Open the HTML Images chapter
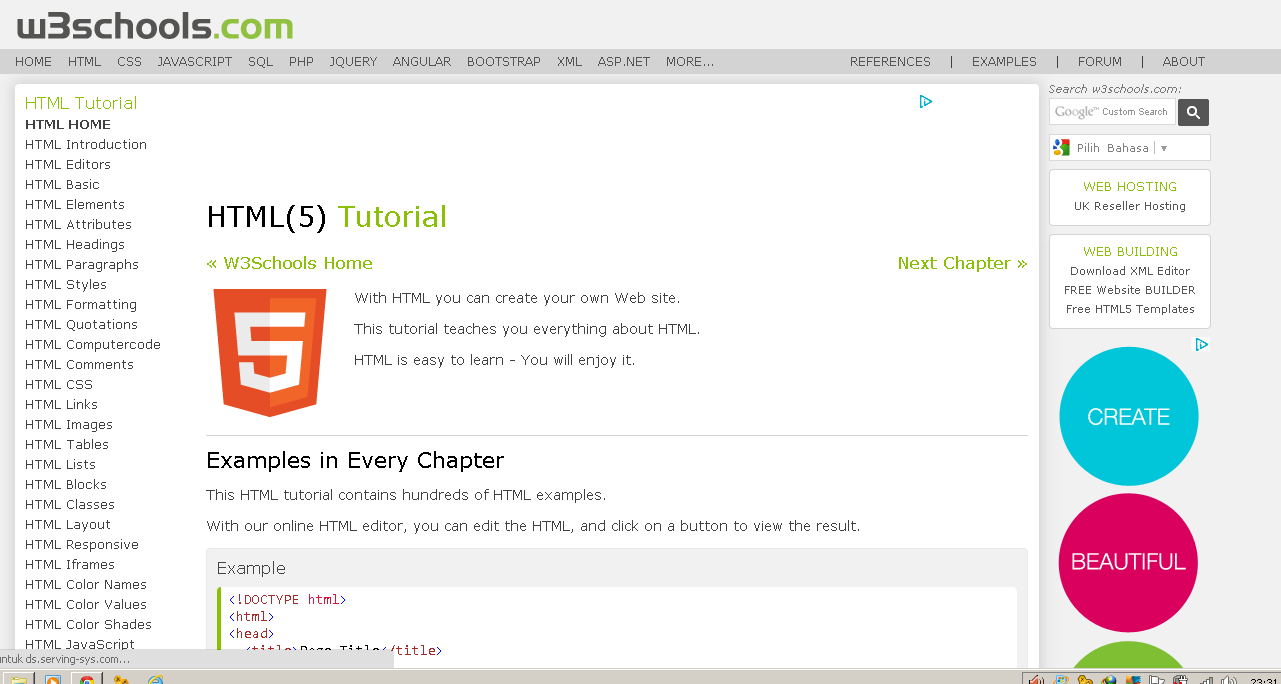Screen dimensions: 1281x684 (69, 425)
